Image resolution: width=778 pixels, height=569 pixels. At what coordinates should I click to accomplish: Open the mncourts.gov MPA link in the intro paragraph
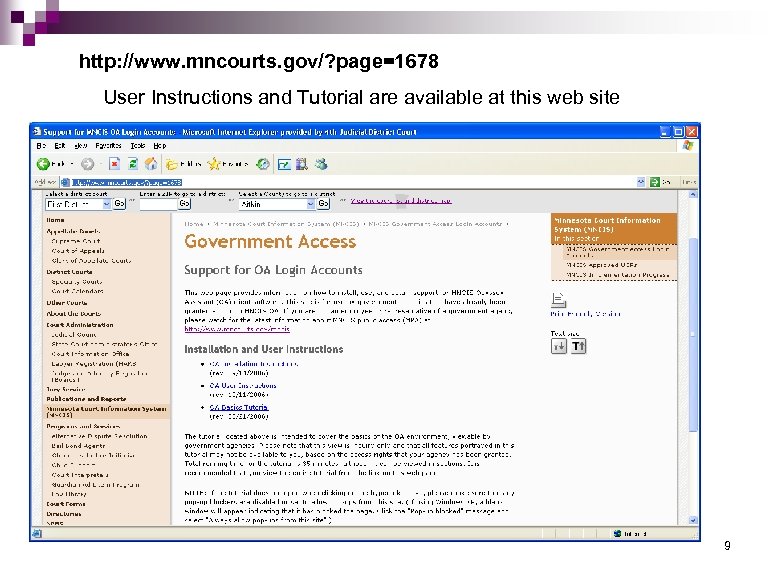tap(237, 329)
